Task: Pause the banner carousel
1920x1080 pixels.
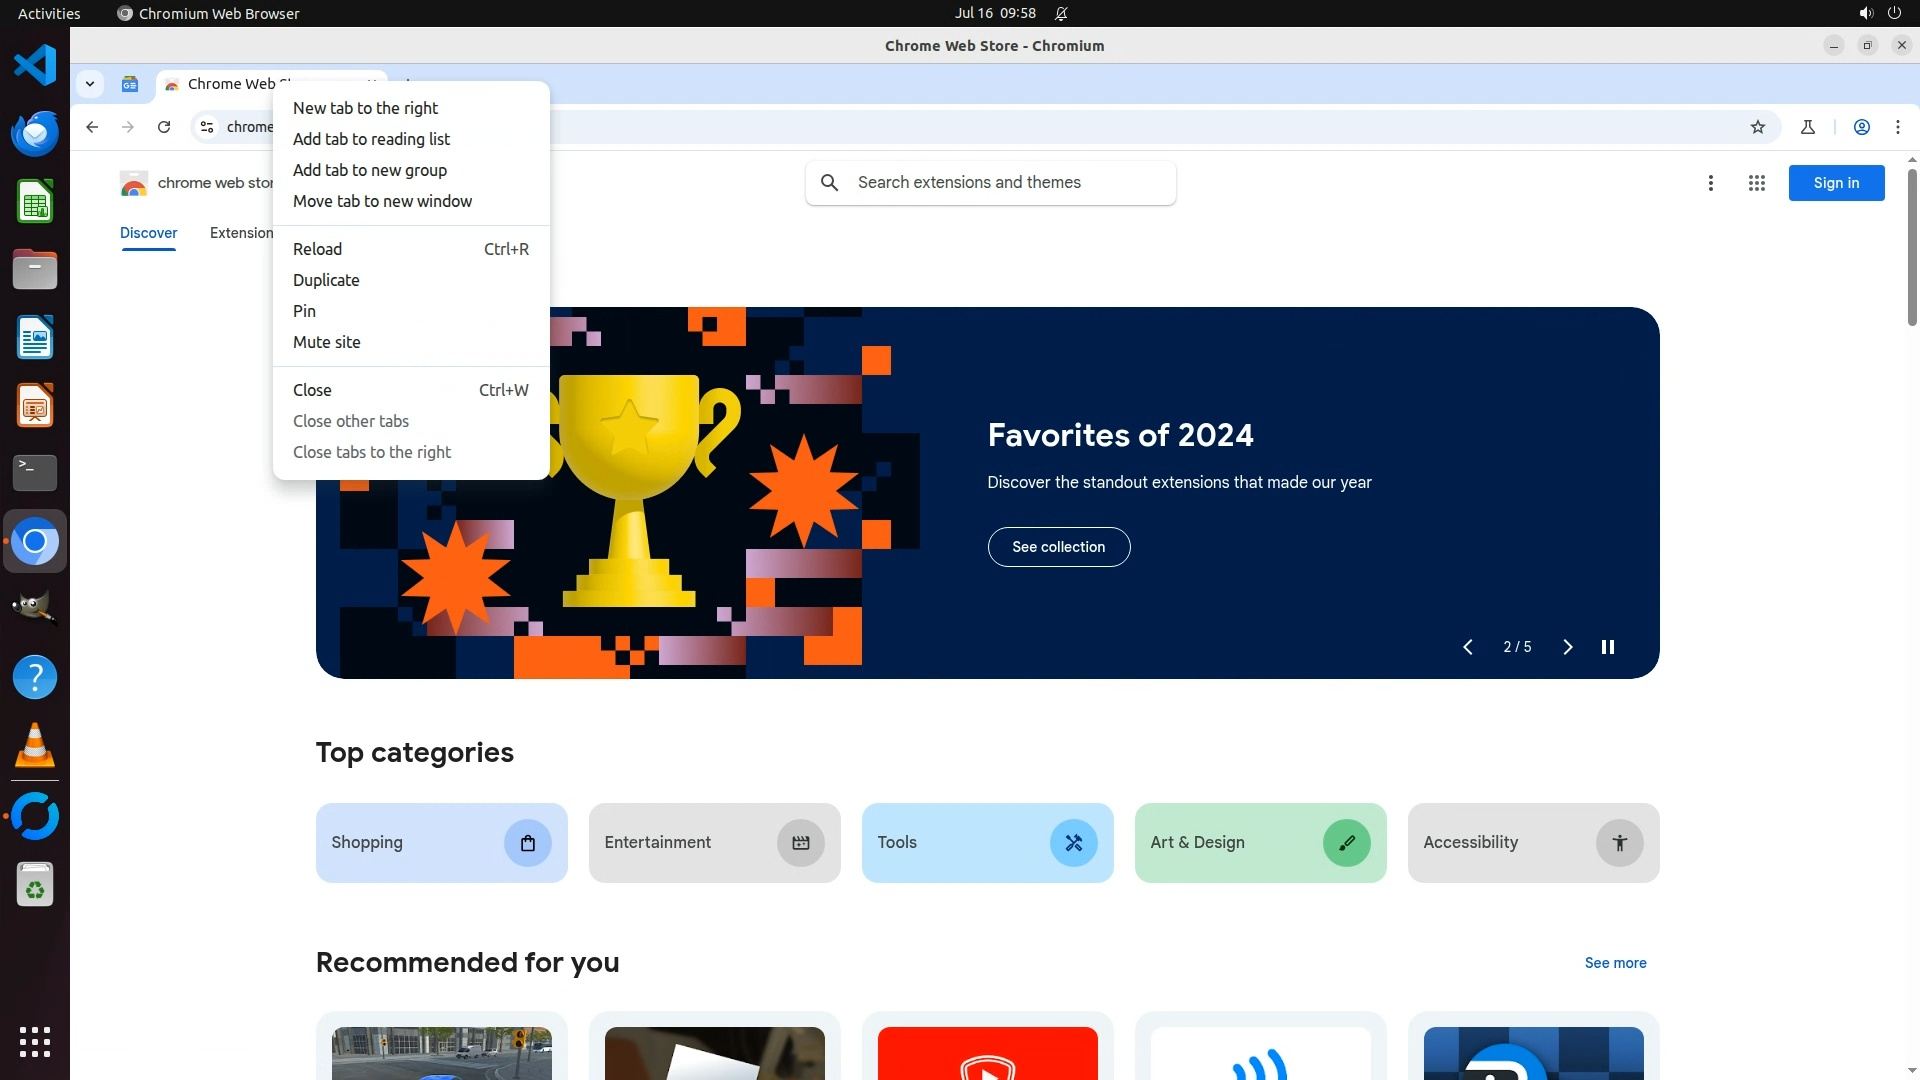Action: point(1608,647)
